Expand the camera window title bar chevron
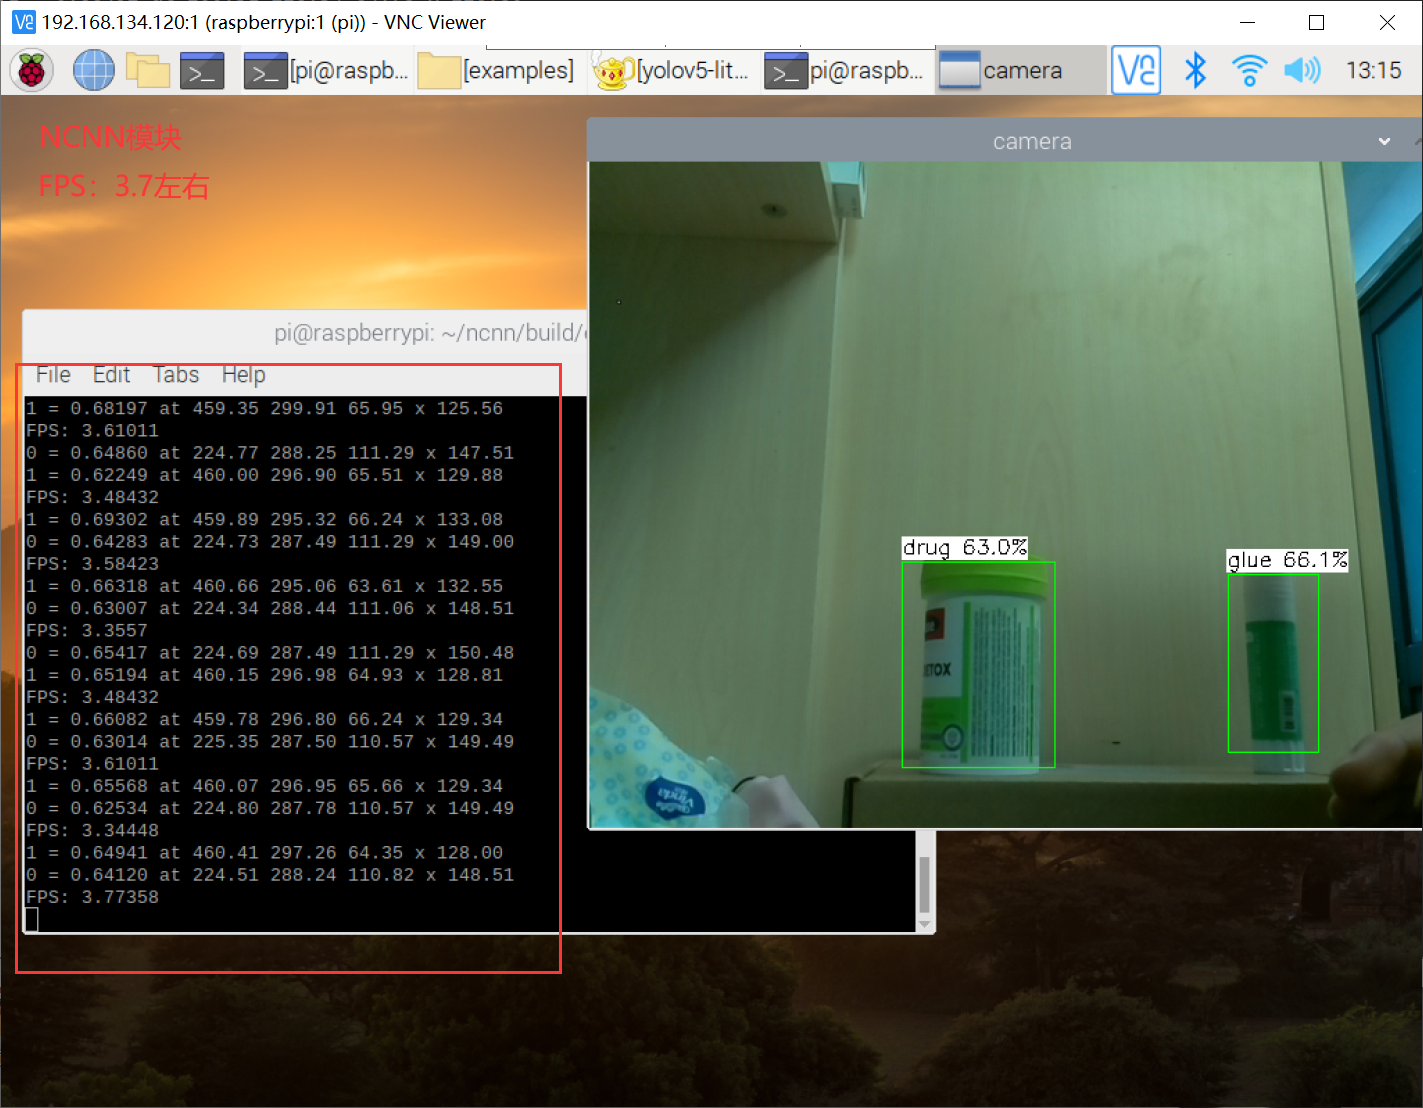This screenshot has width=1423, height=1108. 1384,142
